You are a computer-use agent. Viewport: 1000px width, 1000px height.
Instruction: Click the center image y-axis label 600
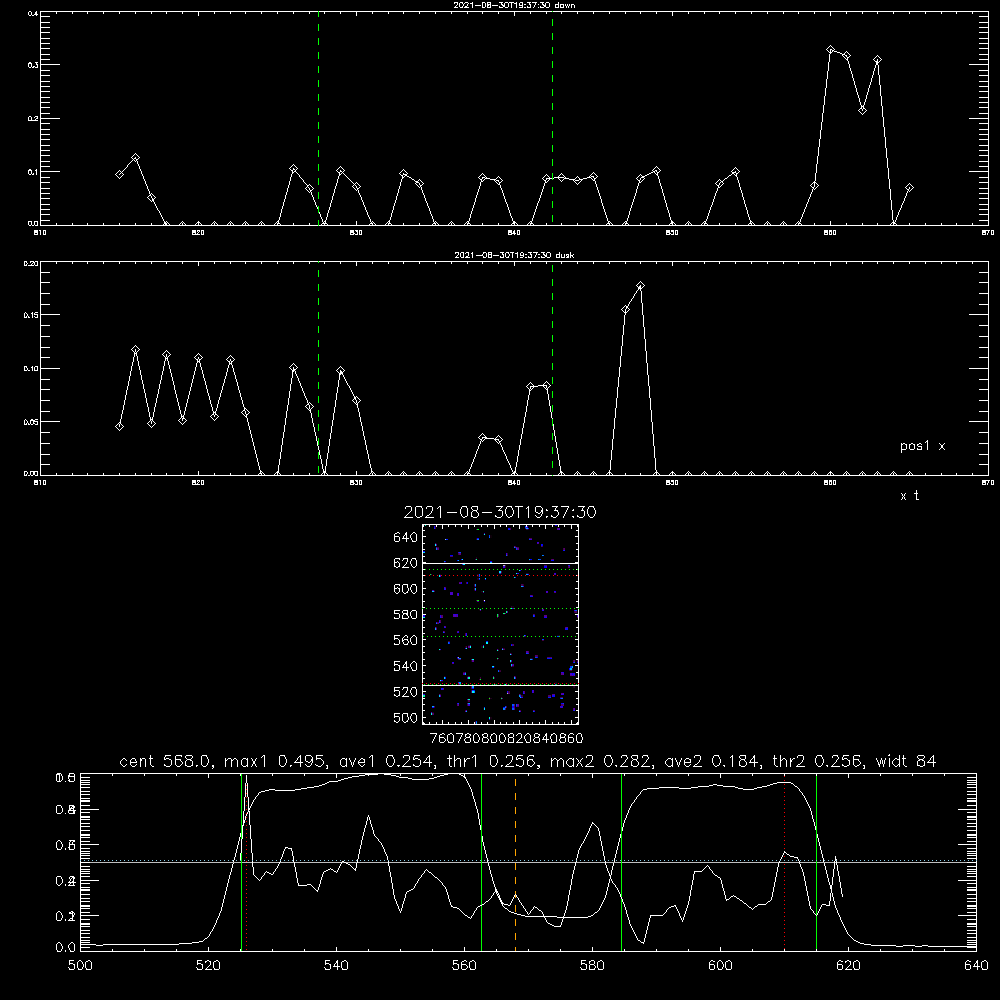[x=406, y=589]
